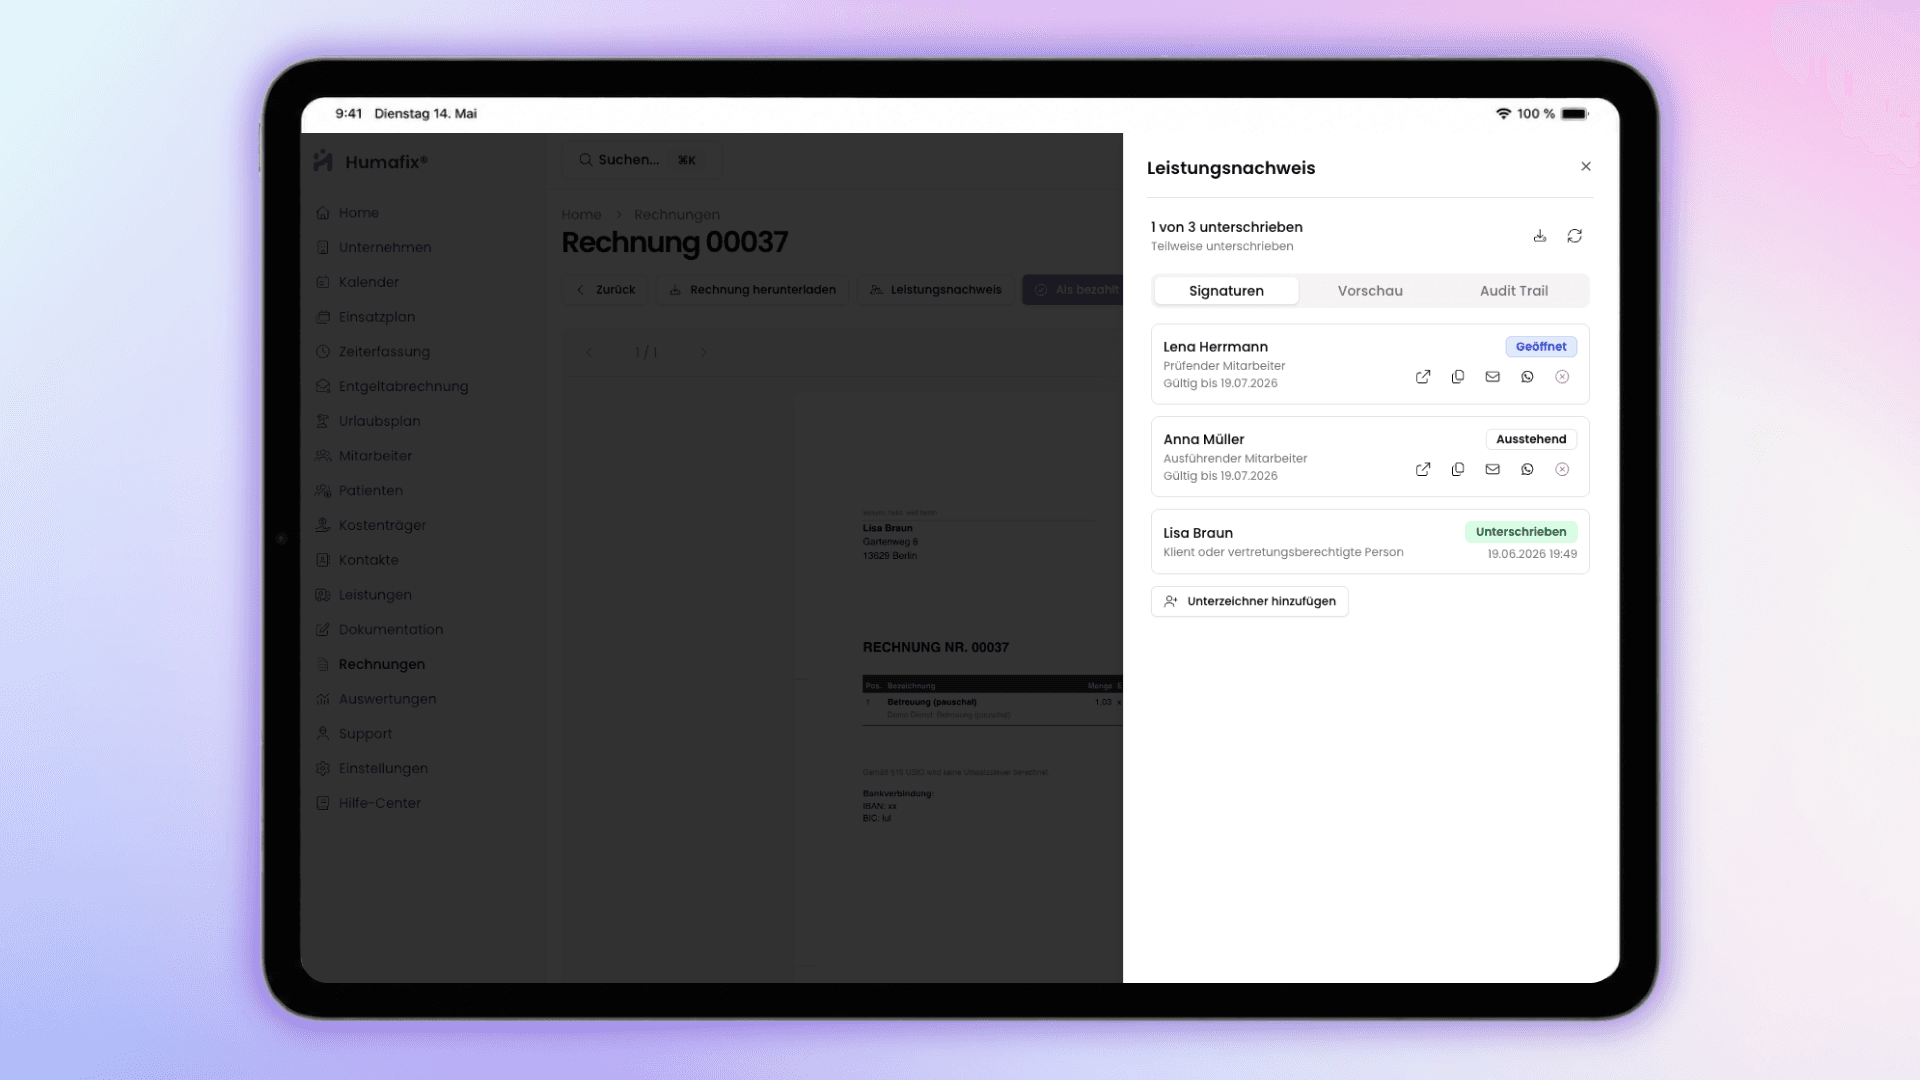This screenshot has height=1080, width=1920.
Task: Open Support in the sidebar
Action: click(353, 734)
